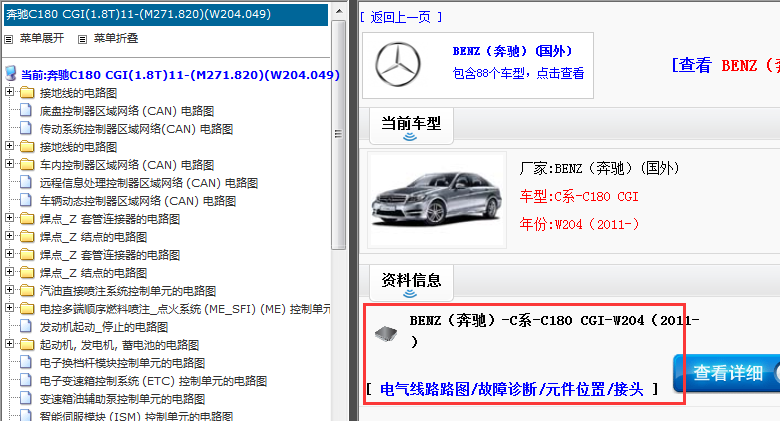Open the 当前车型 tab
780x421 pixels.
411,125
